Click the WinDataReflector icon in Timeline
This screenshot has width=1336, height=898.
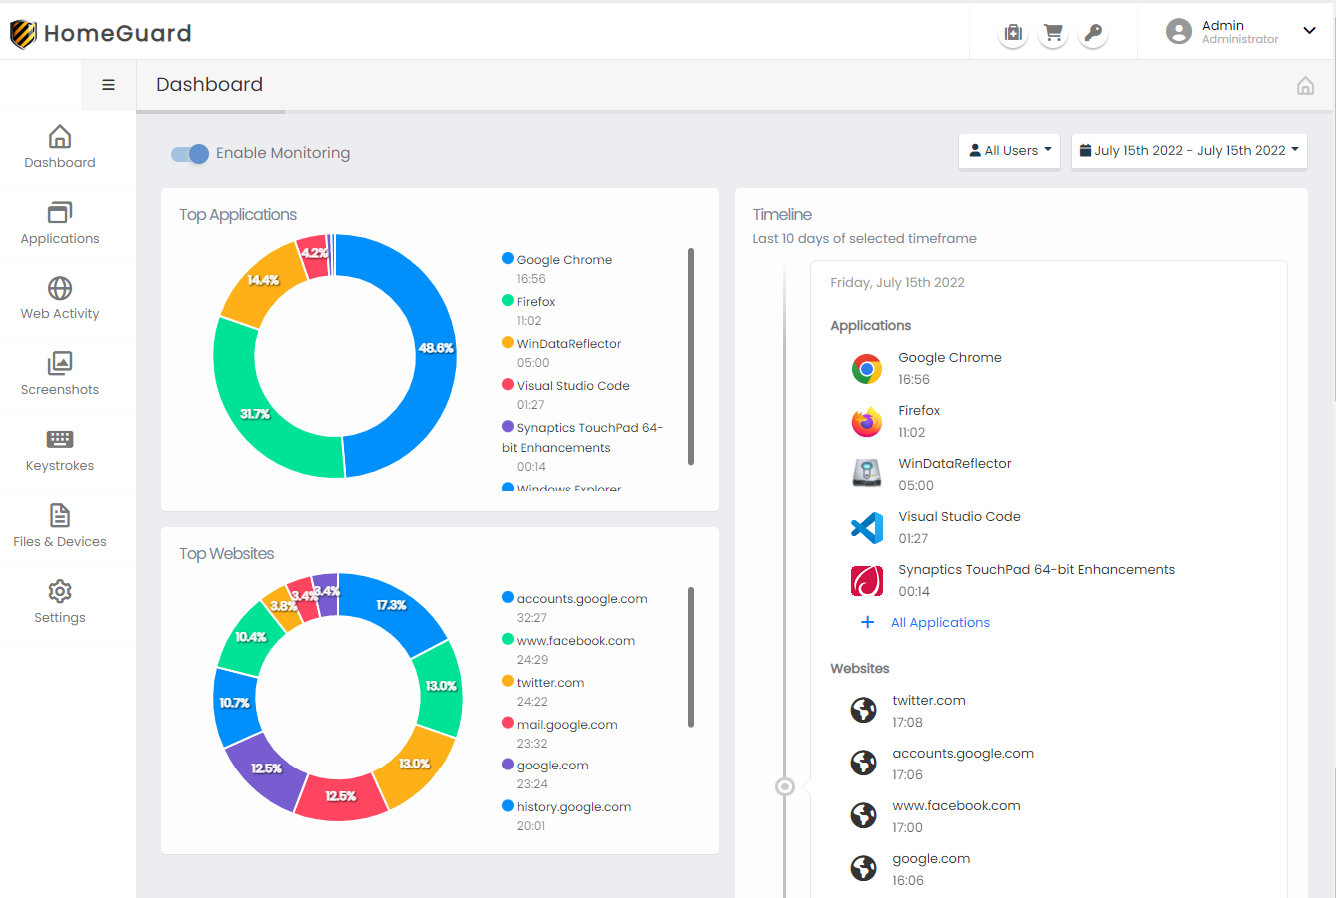[x=867, y=473]
